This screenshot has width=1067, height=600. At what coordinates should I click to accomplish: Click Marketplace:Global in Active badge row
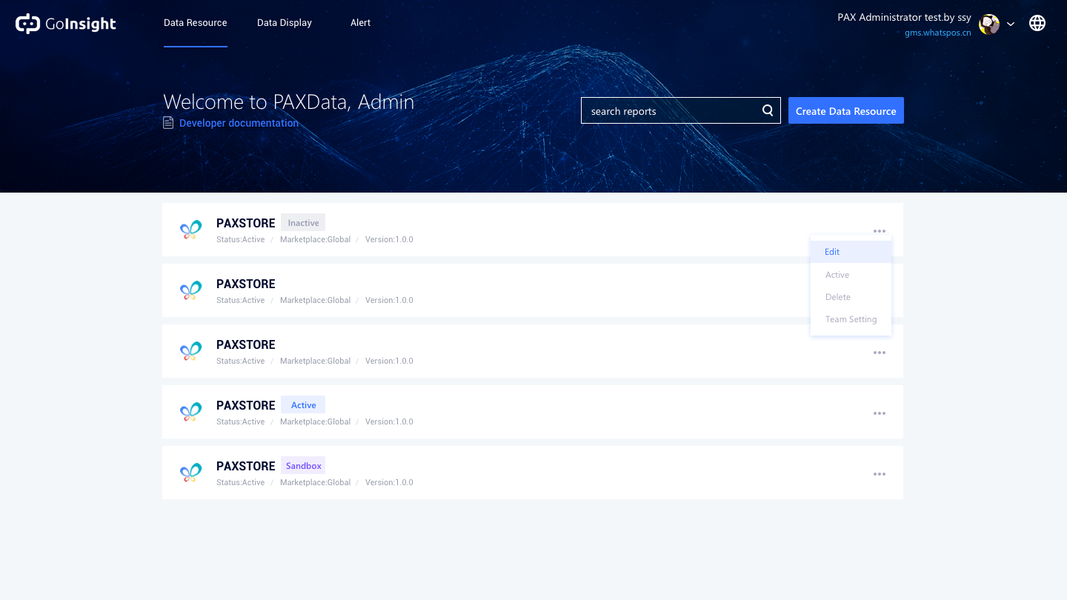(x=315, y=422)
